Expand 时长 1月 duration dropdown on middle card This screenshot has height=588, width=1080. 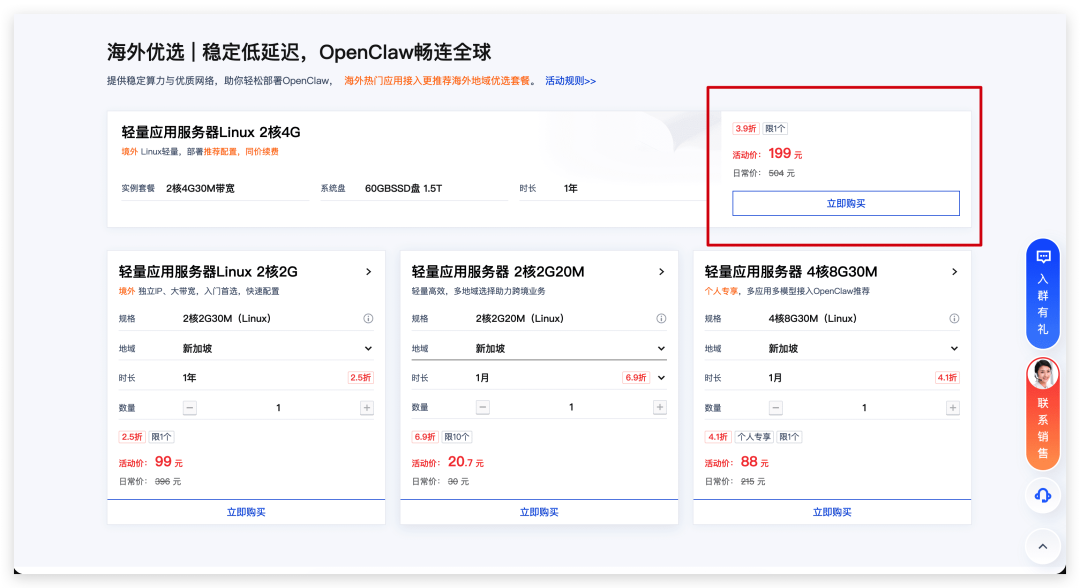(x=662, y=377)
